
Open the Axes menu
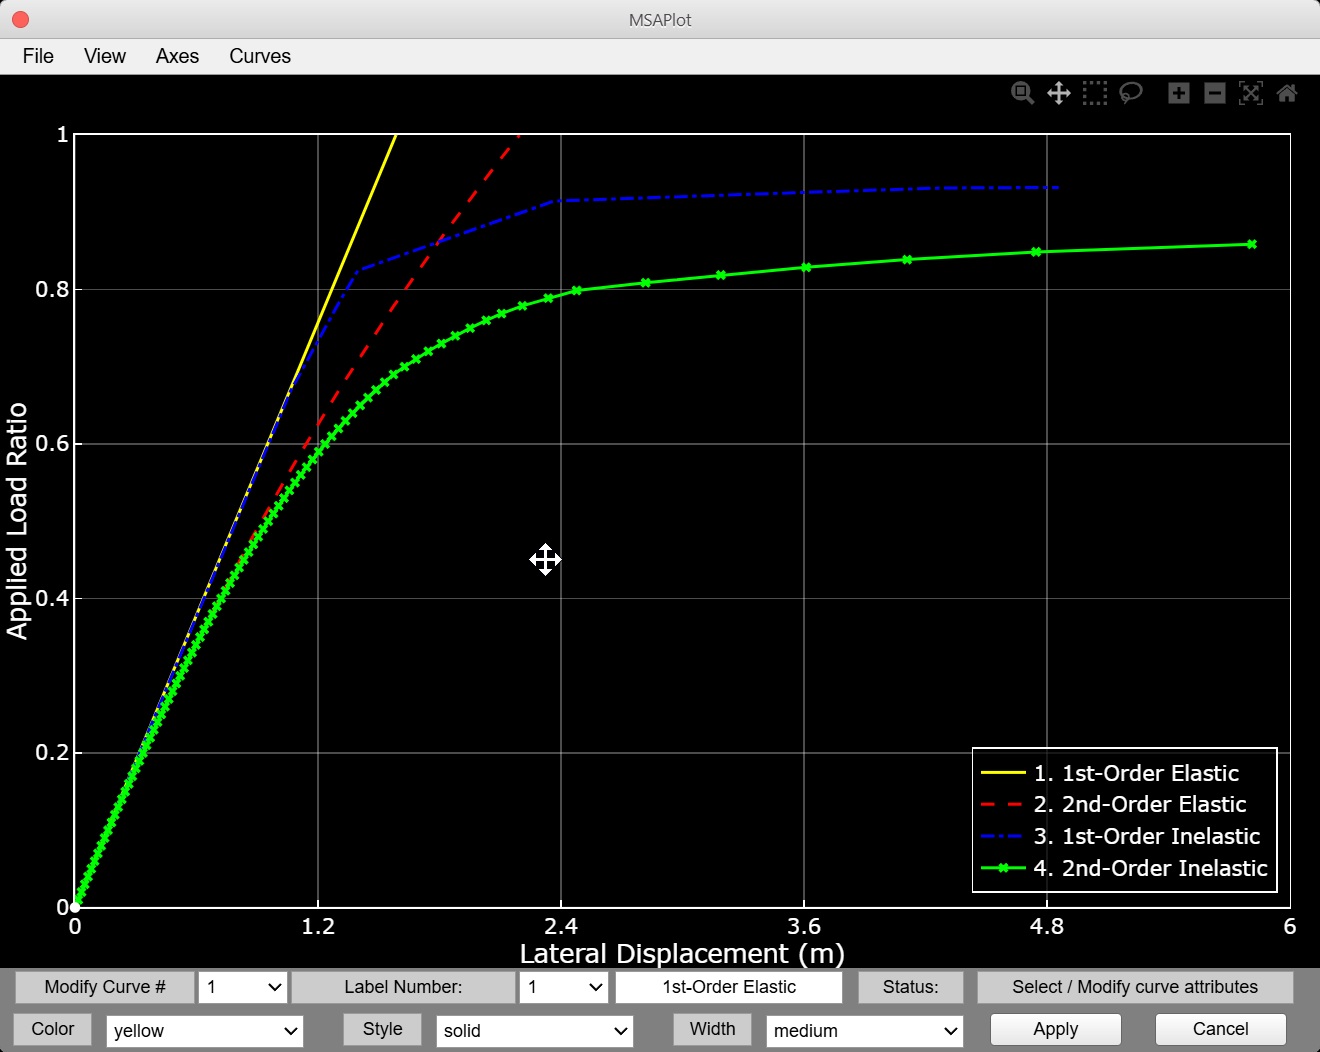click(177, 56)
